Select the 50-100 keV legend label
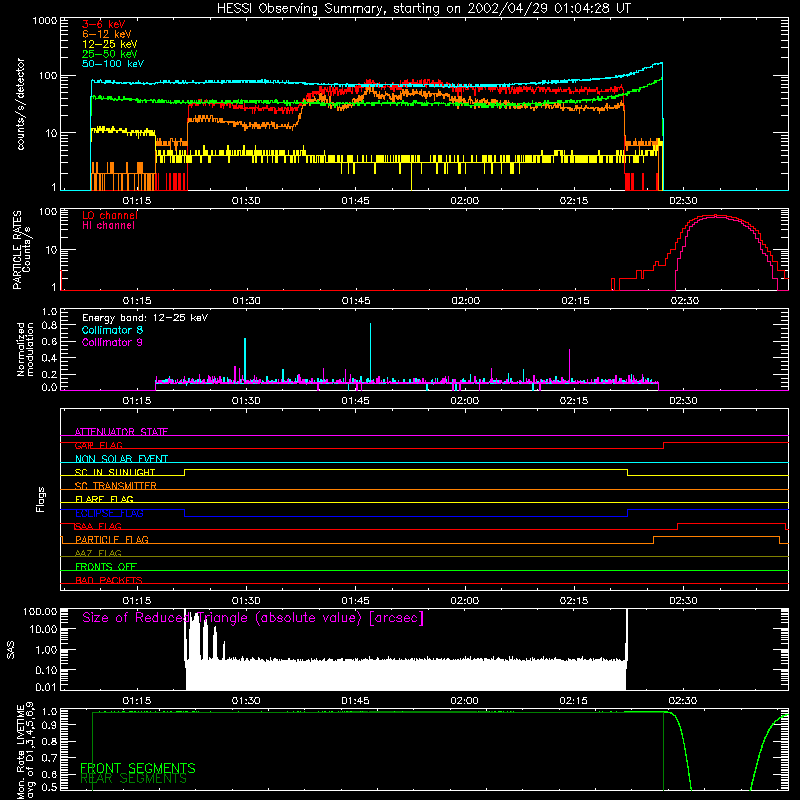 [x=113, y=64]
